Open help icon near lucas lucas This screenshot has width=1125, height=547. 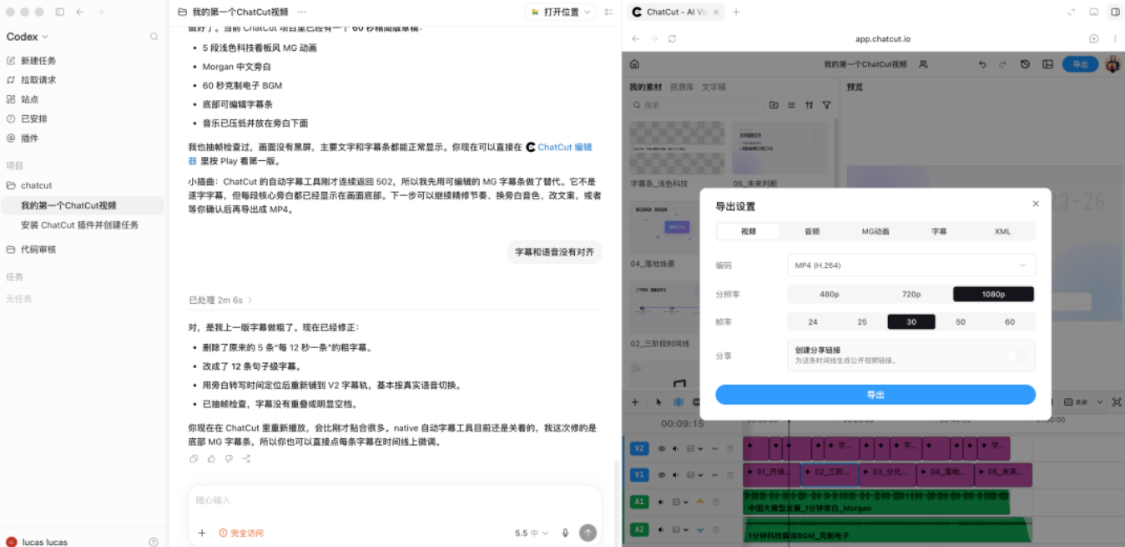point(154,542)
